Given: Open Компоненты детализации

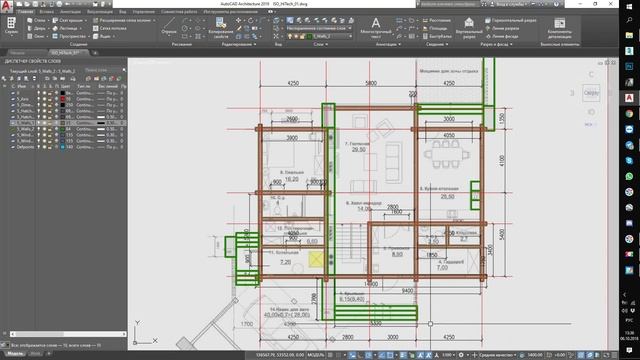Looking at the screenshot, I should click(x=560, y=28).
